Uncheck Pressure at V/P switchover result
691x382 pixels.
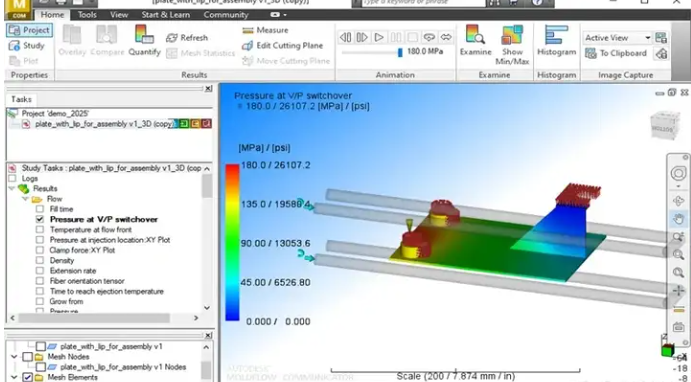pyautogui.click(x=40, y=219)
